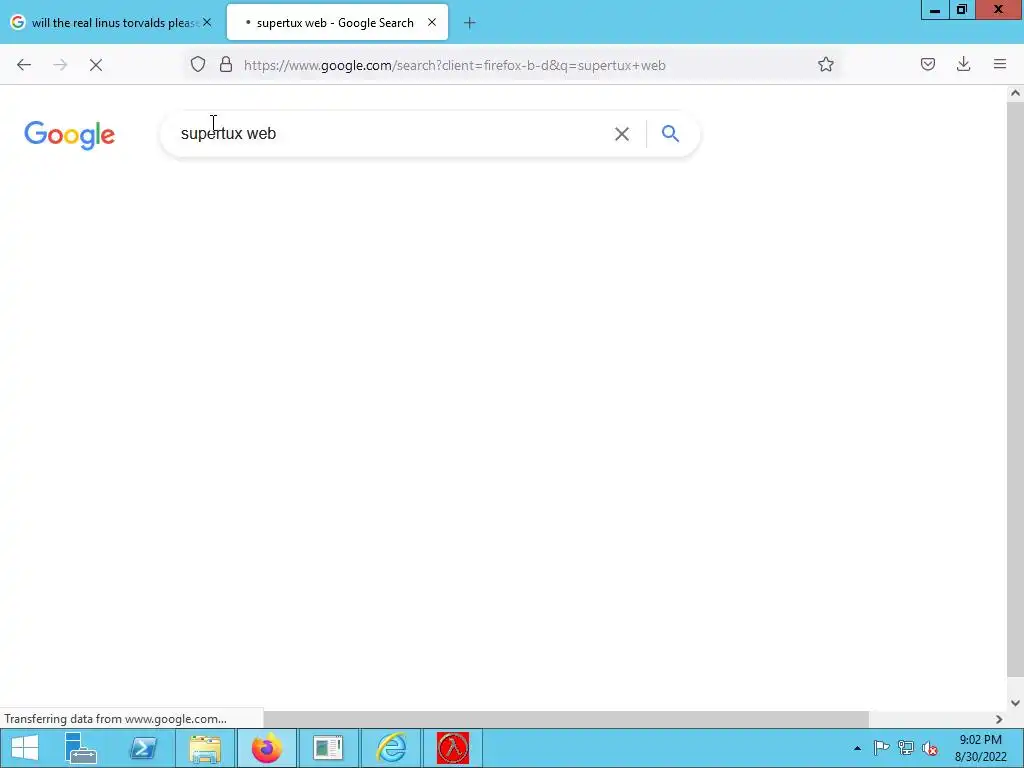The width and height of the screenshot is (1024, 768).
Task: Click vertical scrollbar down arrow
Action: click(x=1015, y=703)
